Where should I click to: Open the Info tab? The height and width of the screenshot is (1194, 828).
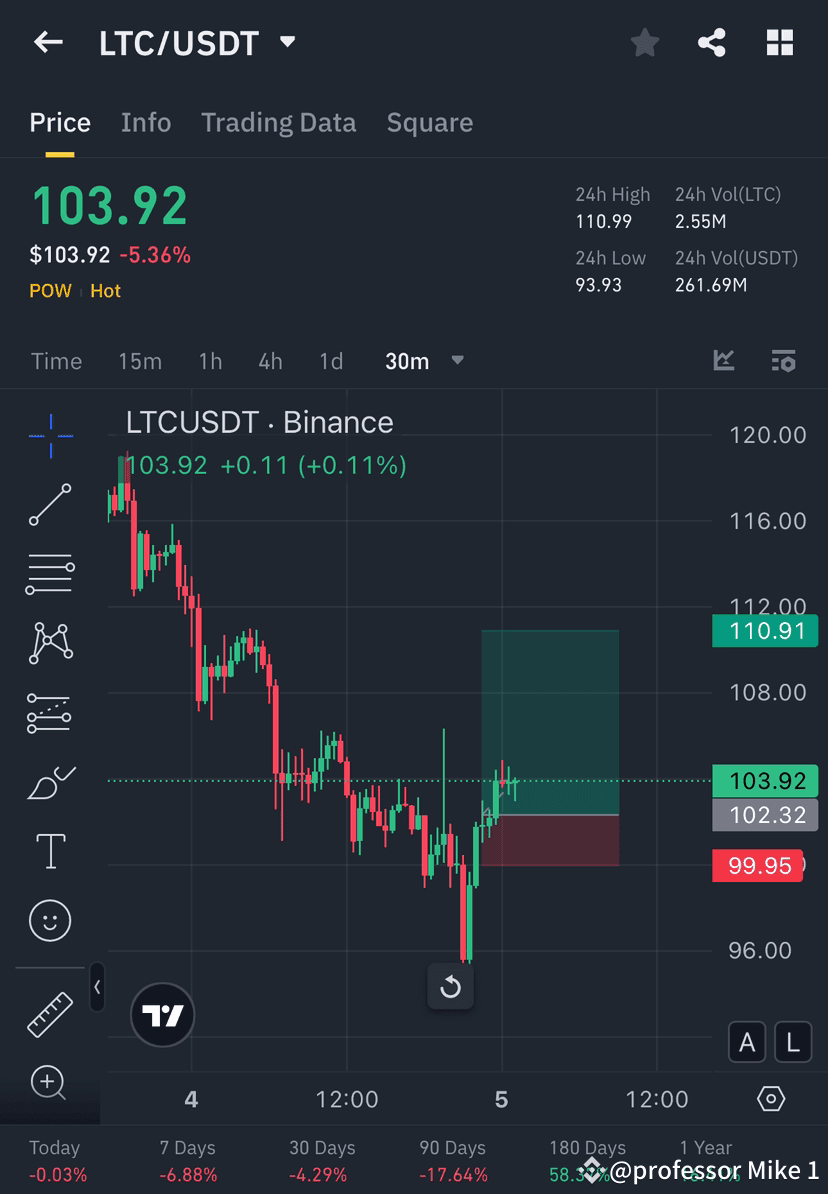146,122
